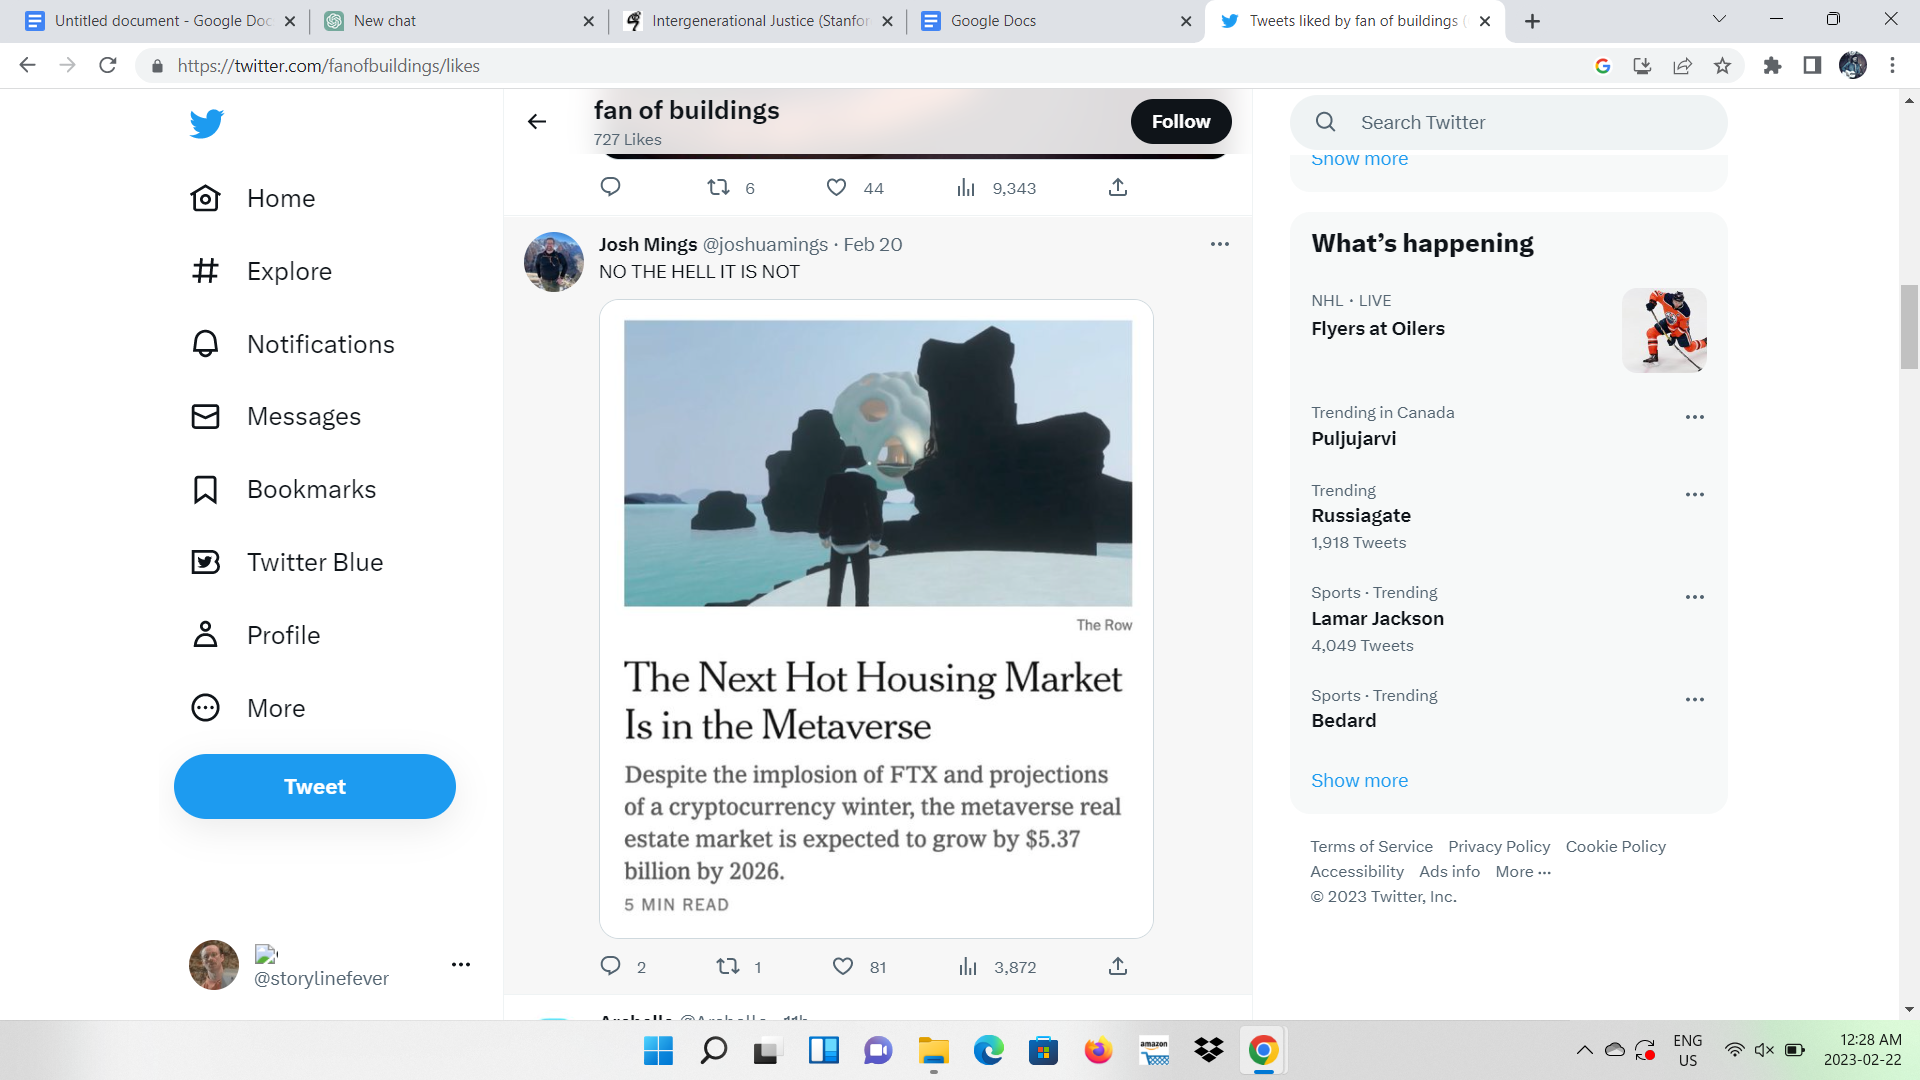Open Chrome extensions puzzle icon
Screen dimensions: 1920x1080
[1772, 66]
